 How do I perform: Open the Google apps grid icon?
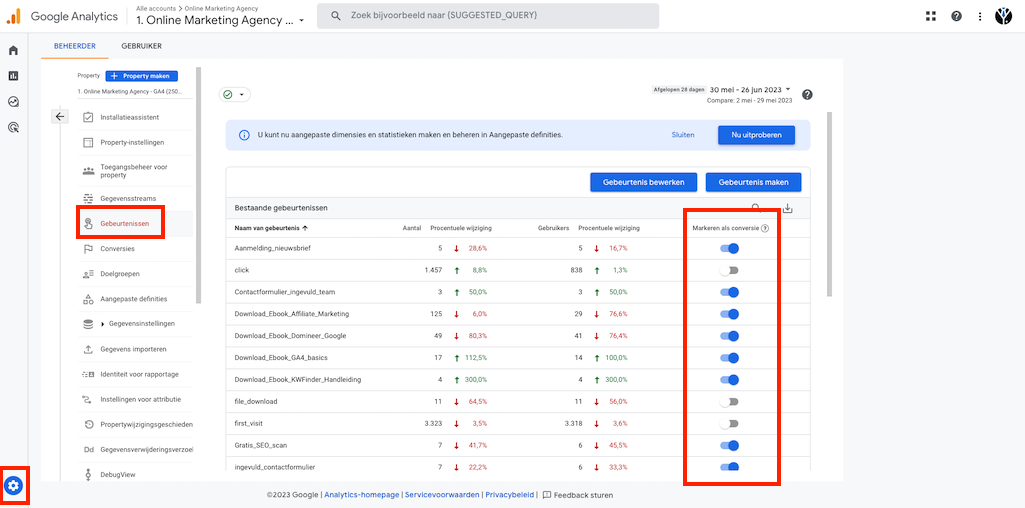[931, 16]
